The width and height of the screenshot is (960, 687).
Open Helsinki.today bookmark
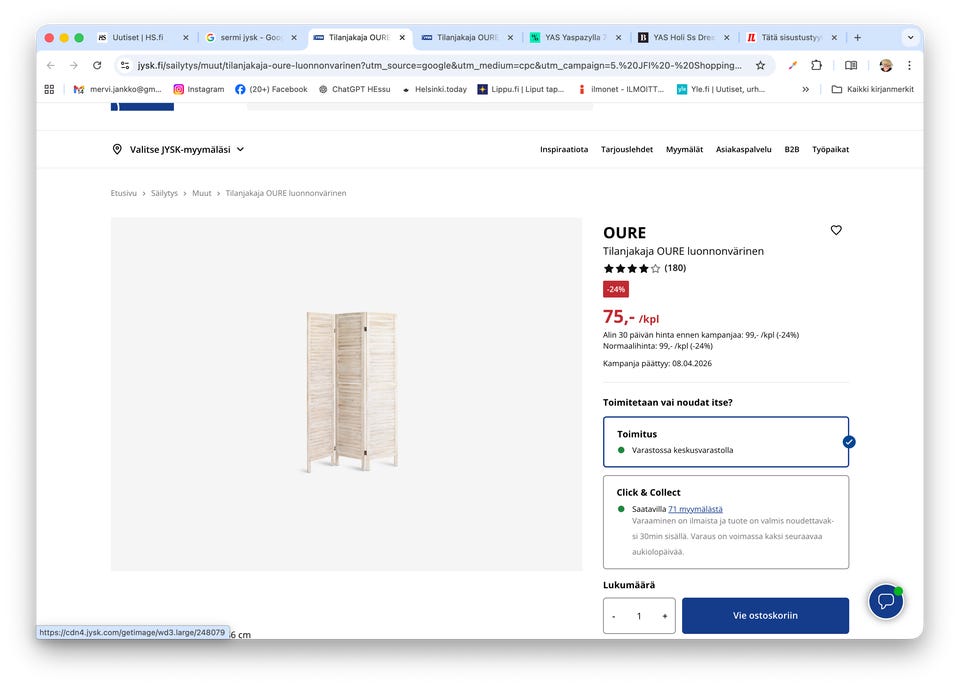tap(434, 89)
